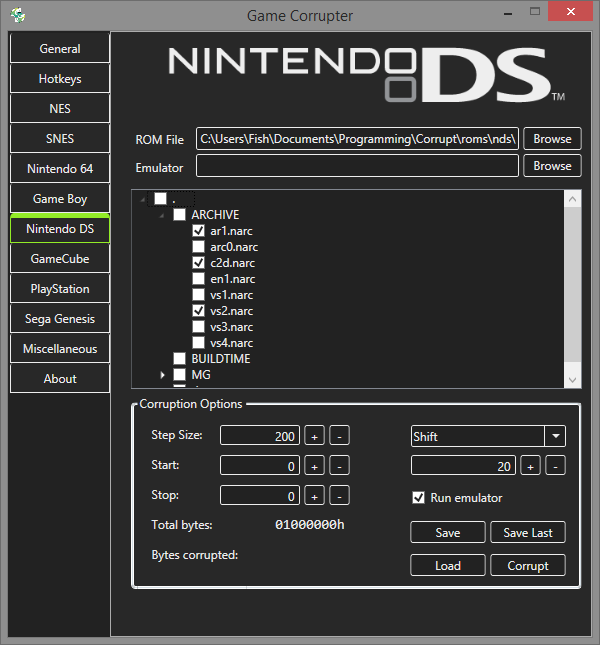Click the Load button

(448, 565)
